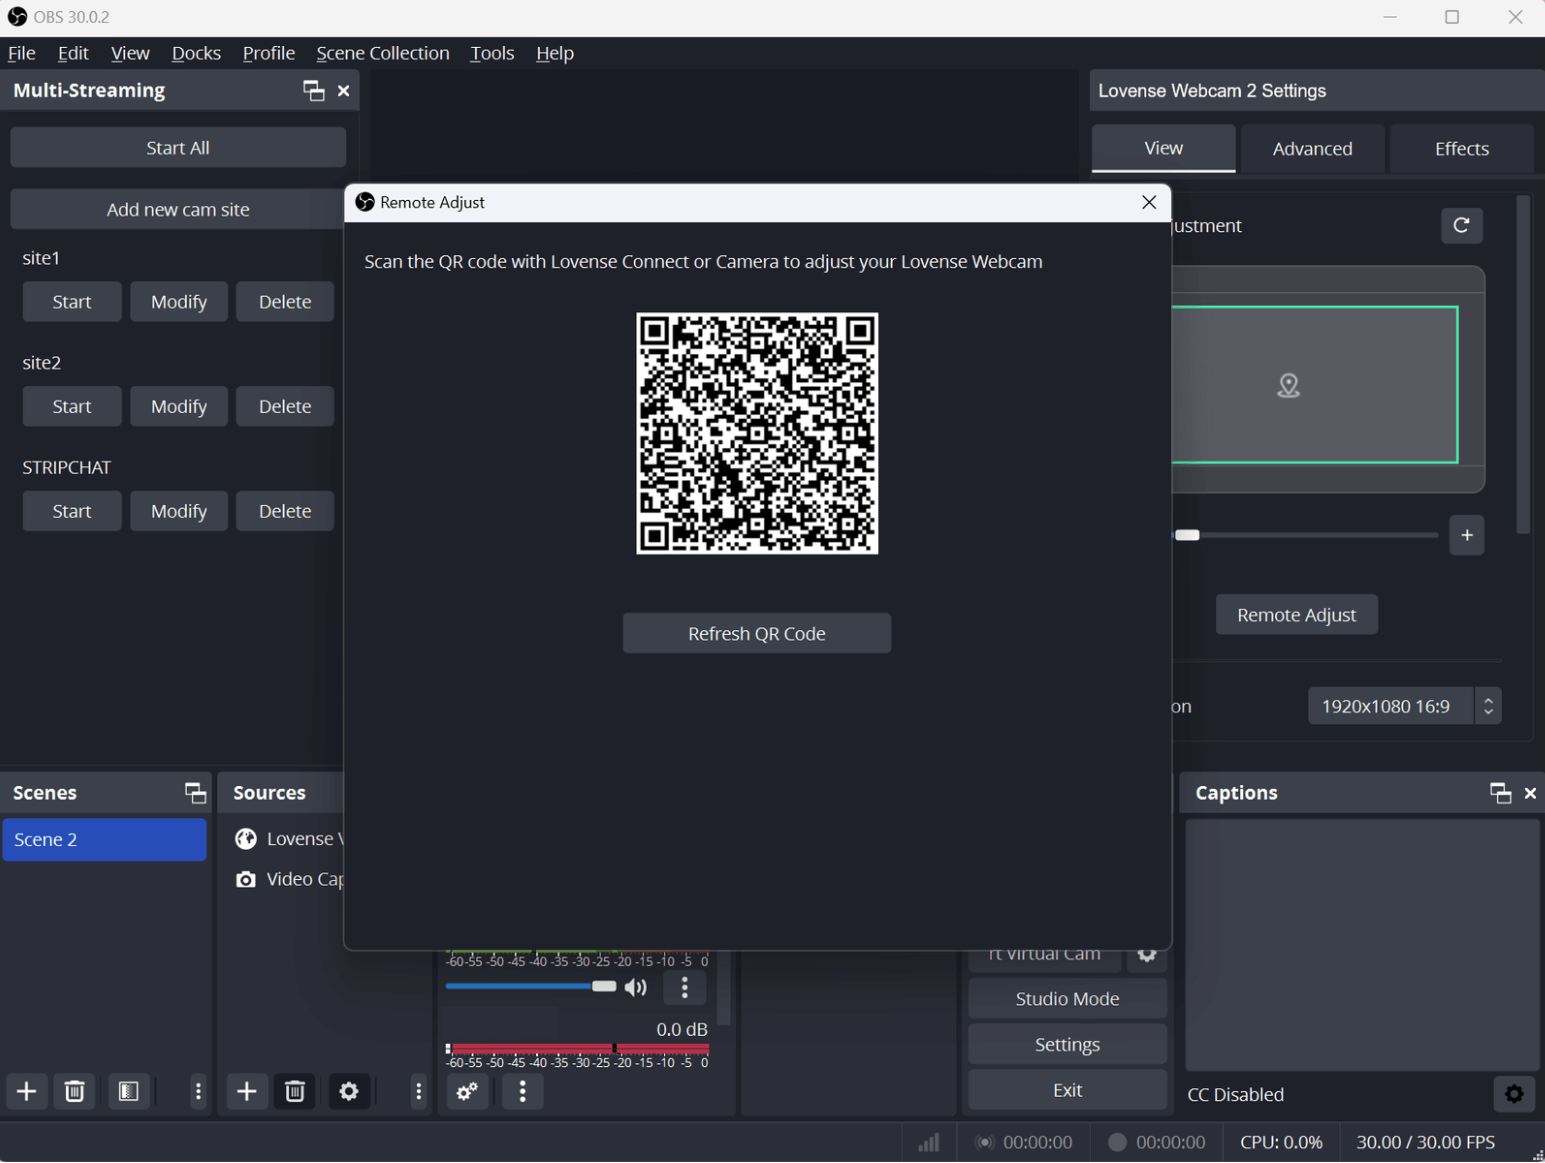Switch to the Effects tab
Screen dimensions: 1545x1163
[x=1461, y=149]
